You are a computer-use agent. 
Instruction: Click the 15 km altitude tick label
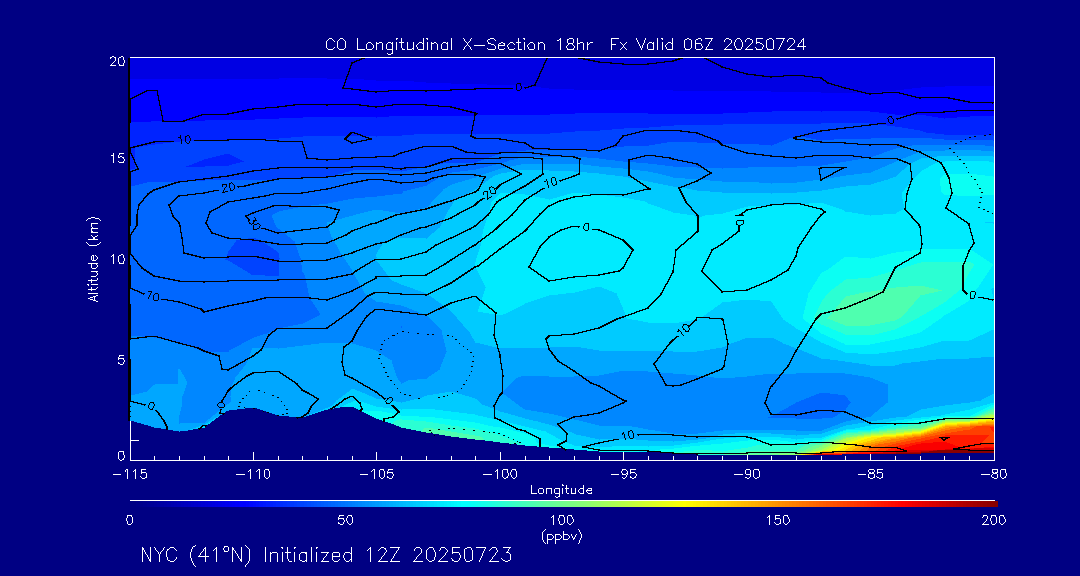pyautogui.click(x=115, y=159)
